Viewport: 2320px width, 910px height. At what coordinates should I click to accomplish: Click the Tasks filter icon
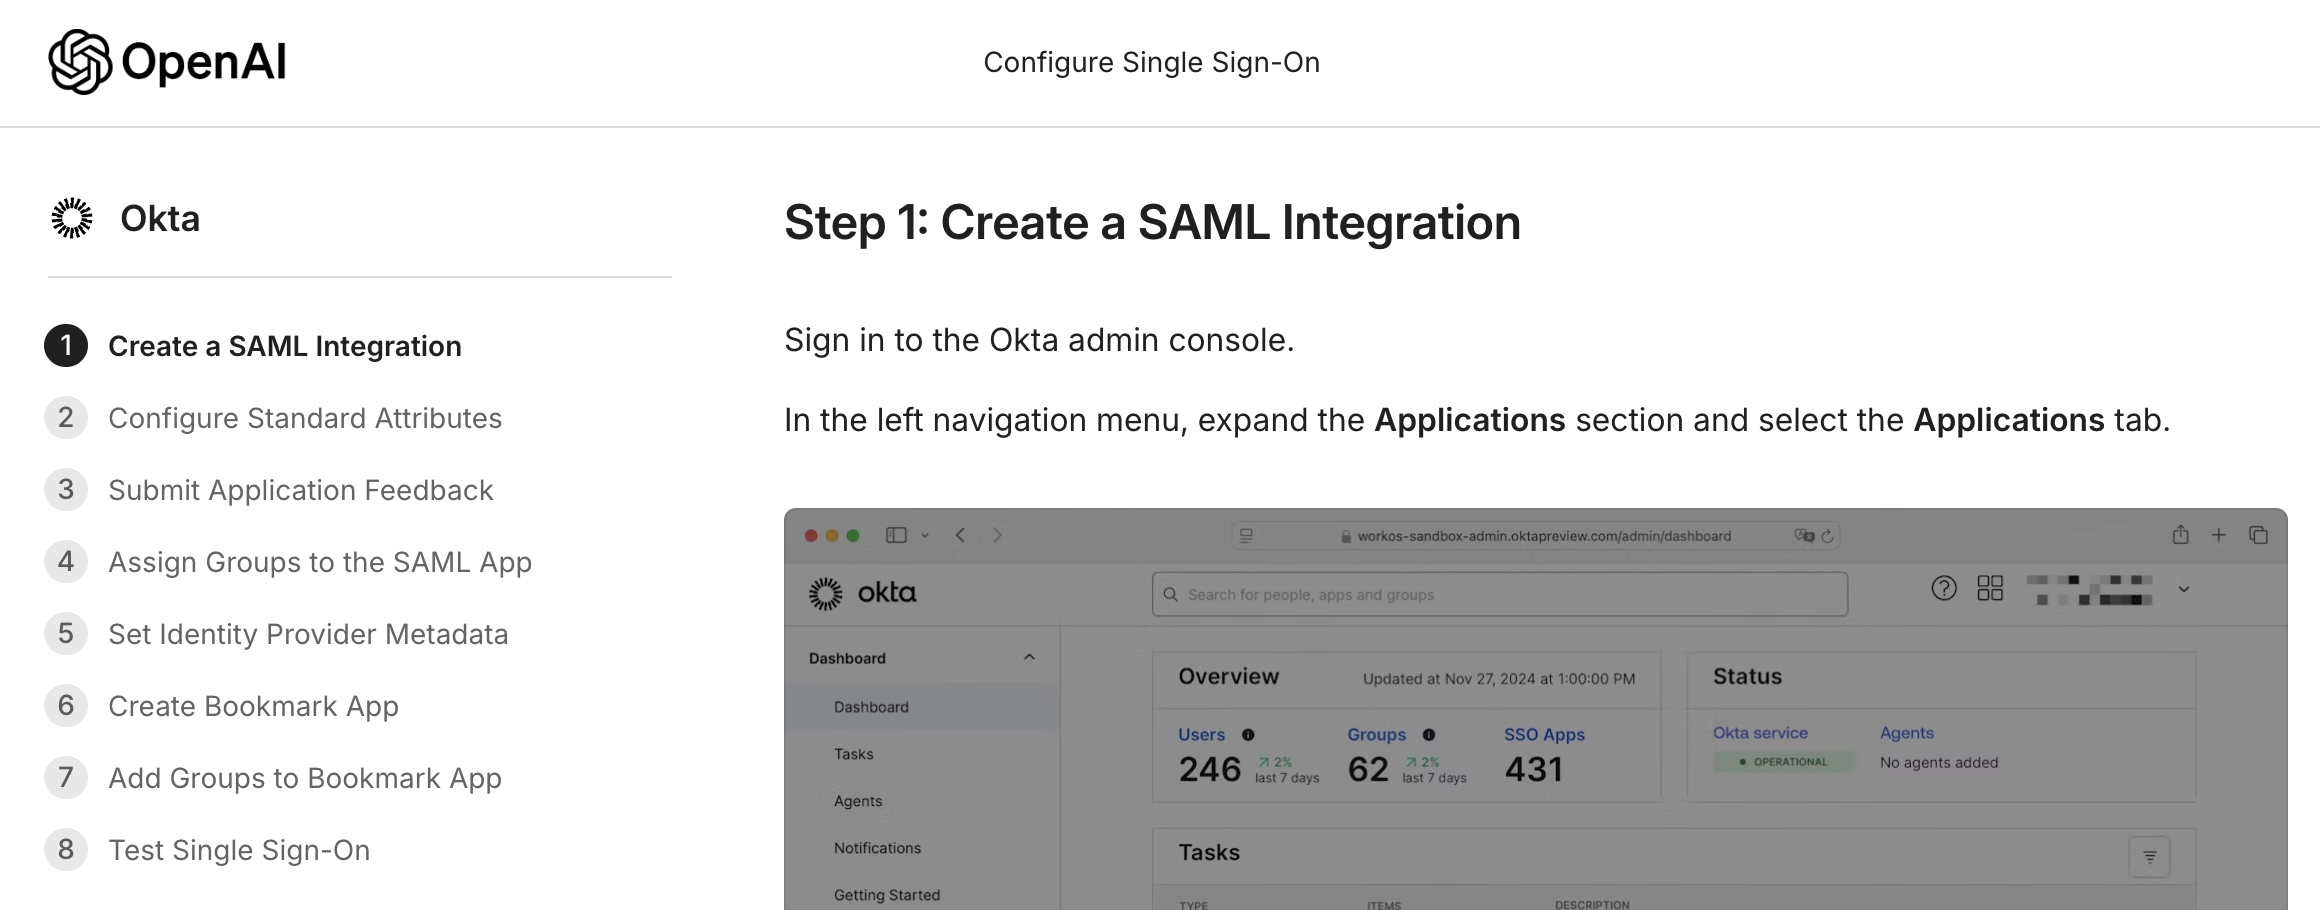(x=2150, y=856)
